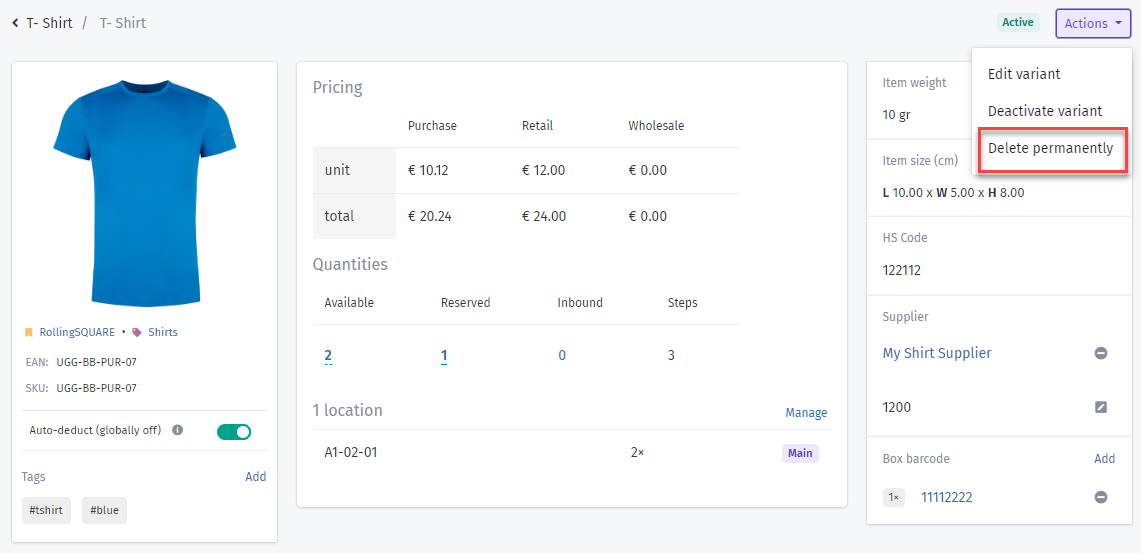Choose Deactivate variant menu option
This screenshot has width=1141, height=553.
(1045, 111)
